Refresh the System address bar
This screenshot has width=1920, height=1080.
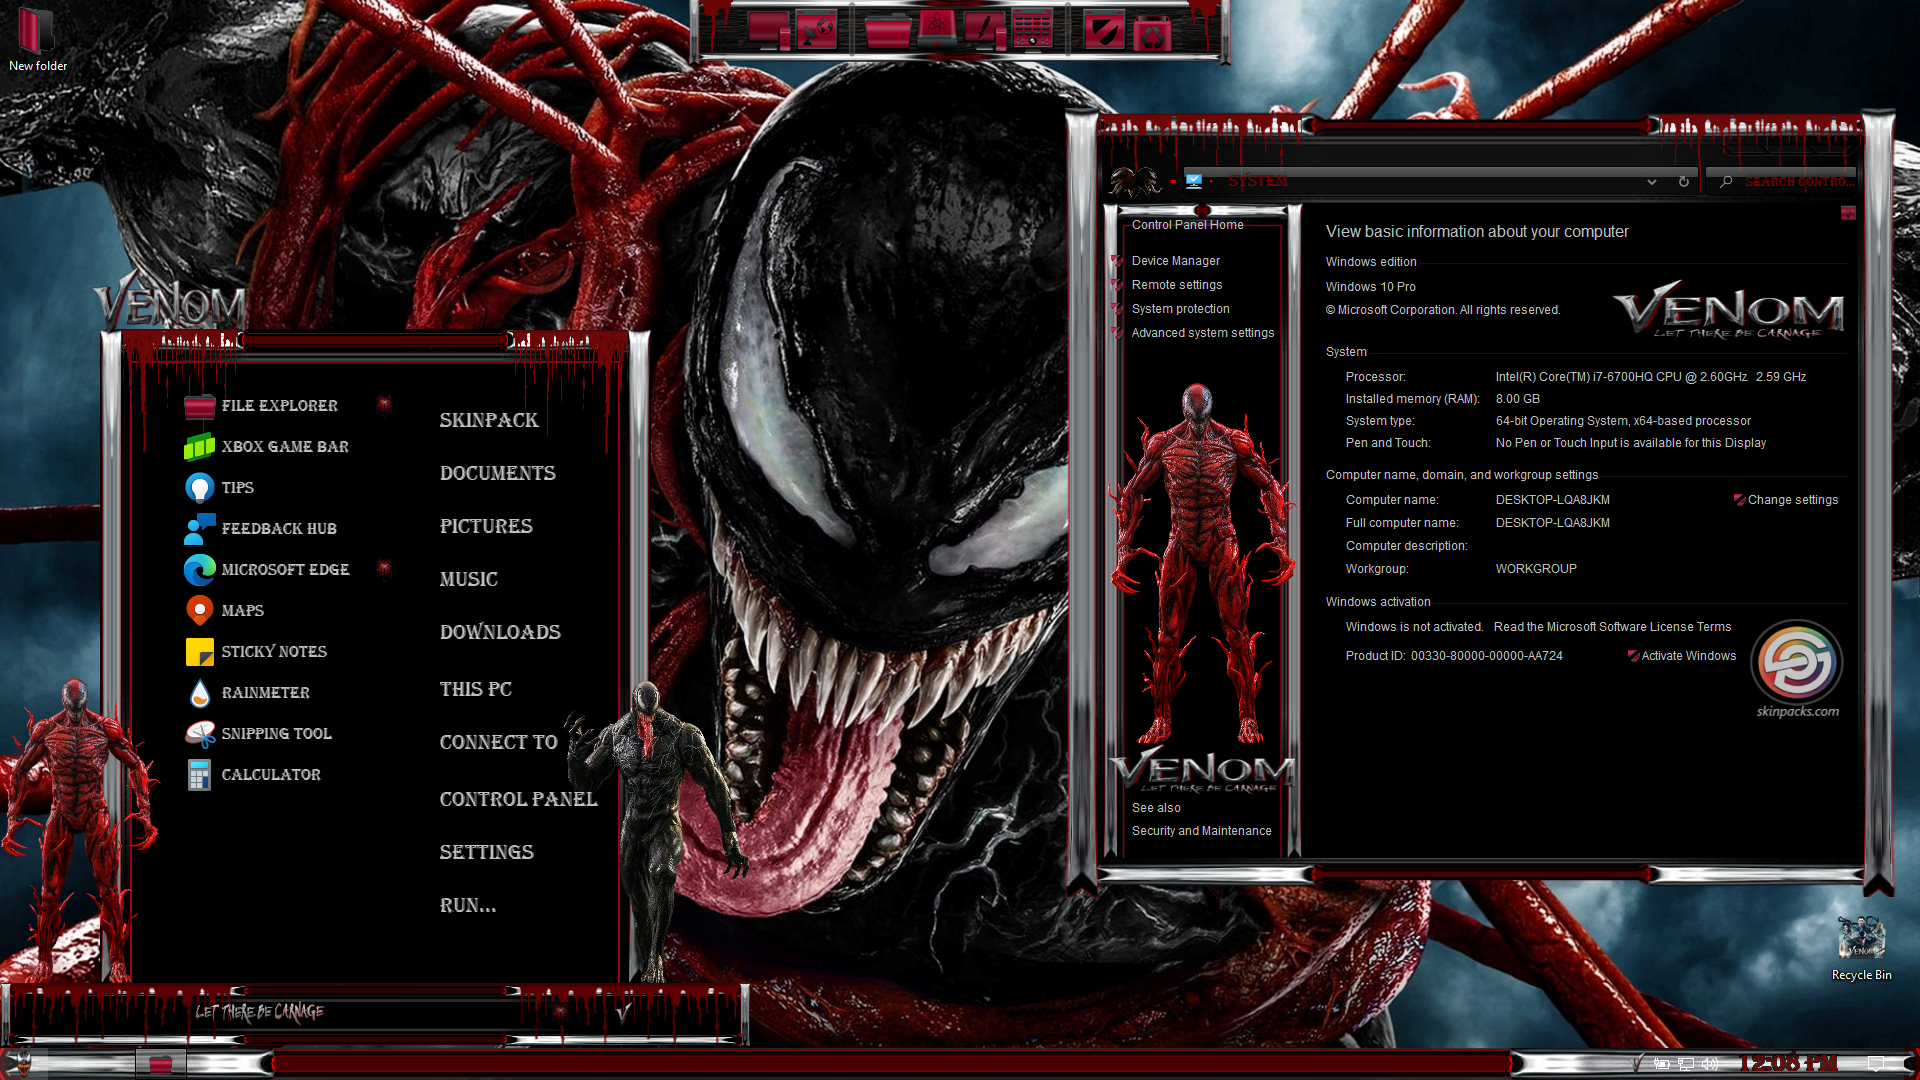coord(1684,182)
